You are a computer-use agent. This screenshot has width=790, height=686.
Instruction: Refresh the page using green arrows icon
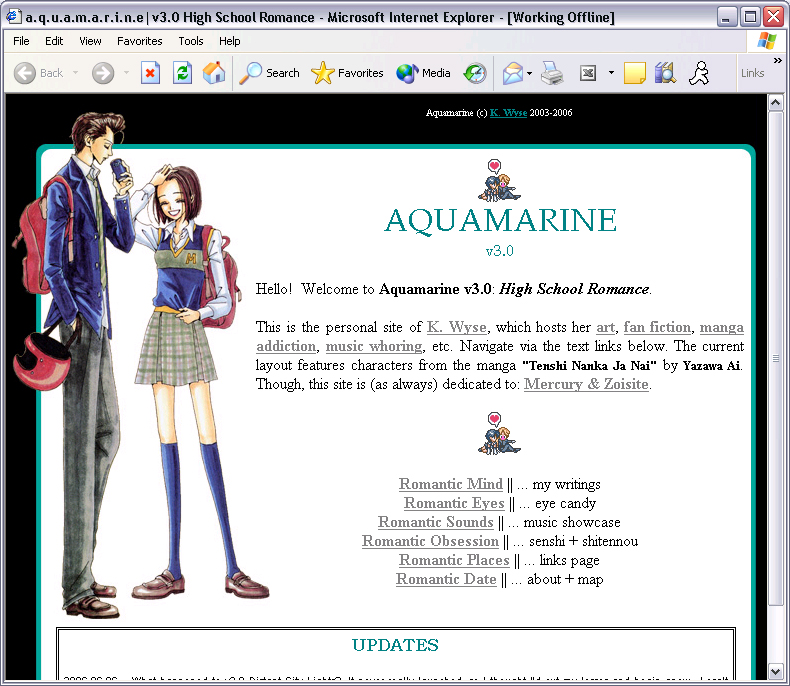[182, 74]
